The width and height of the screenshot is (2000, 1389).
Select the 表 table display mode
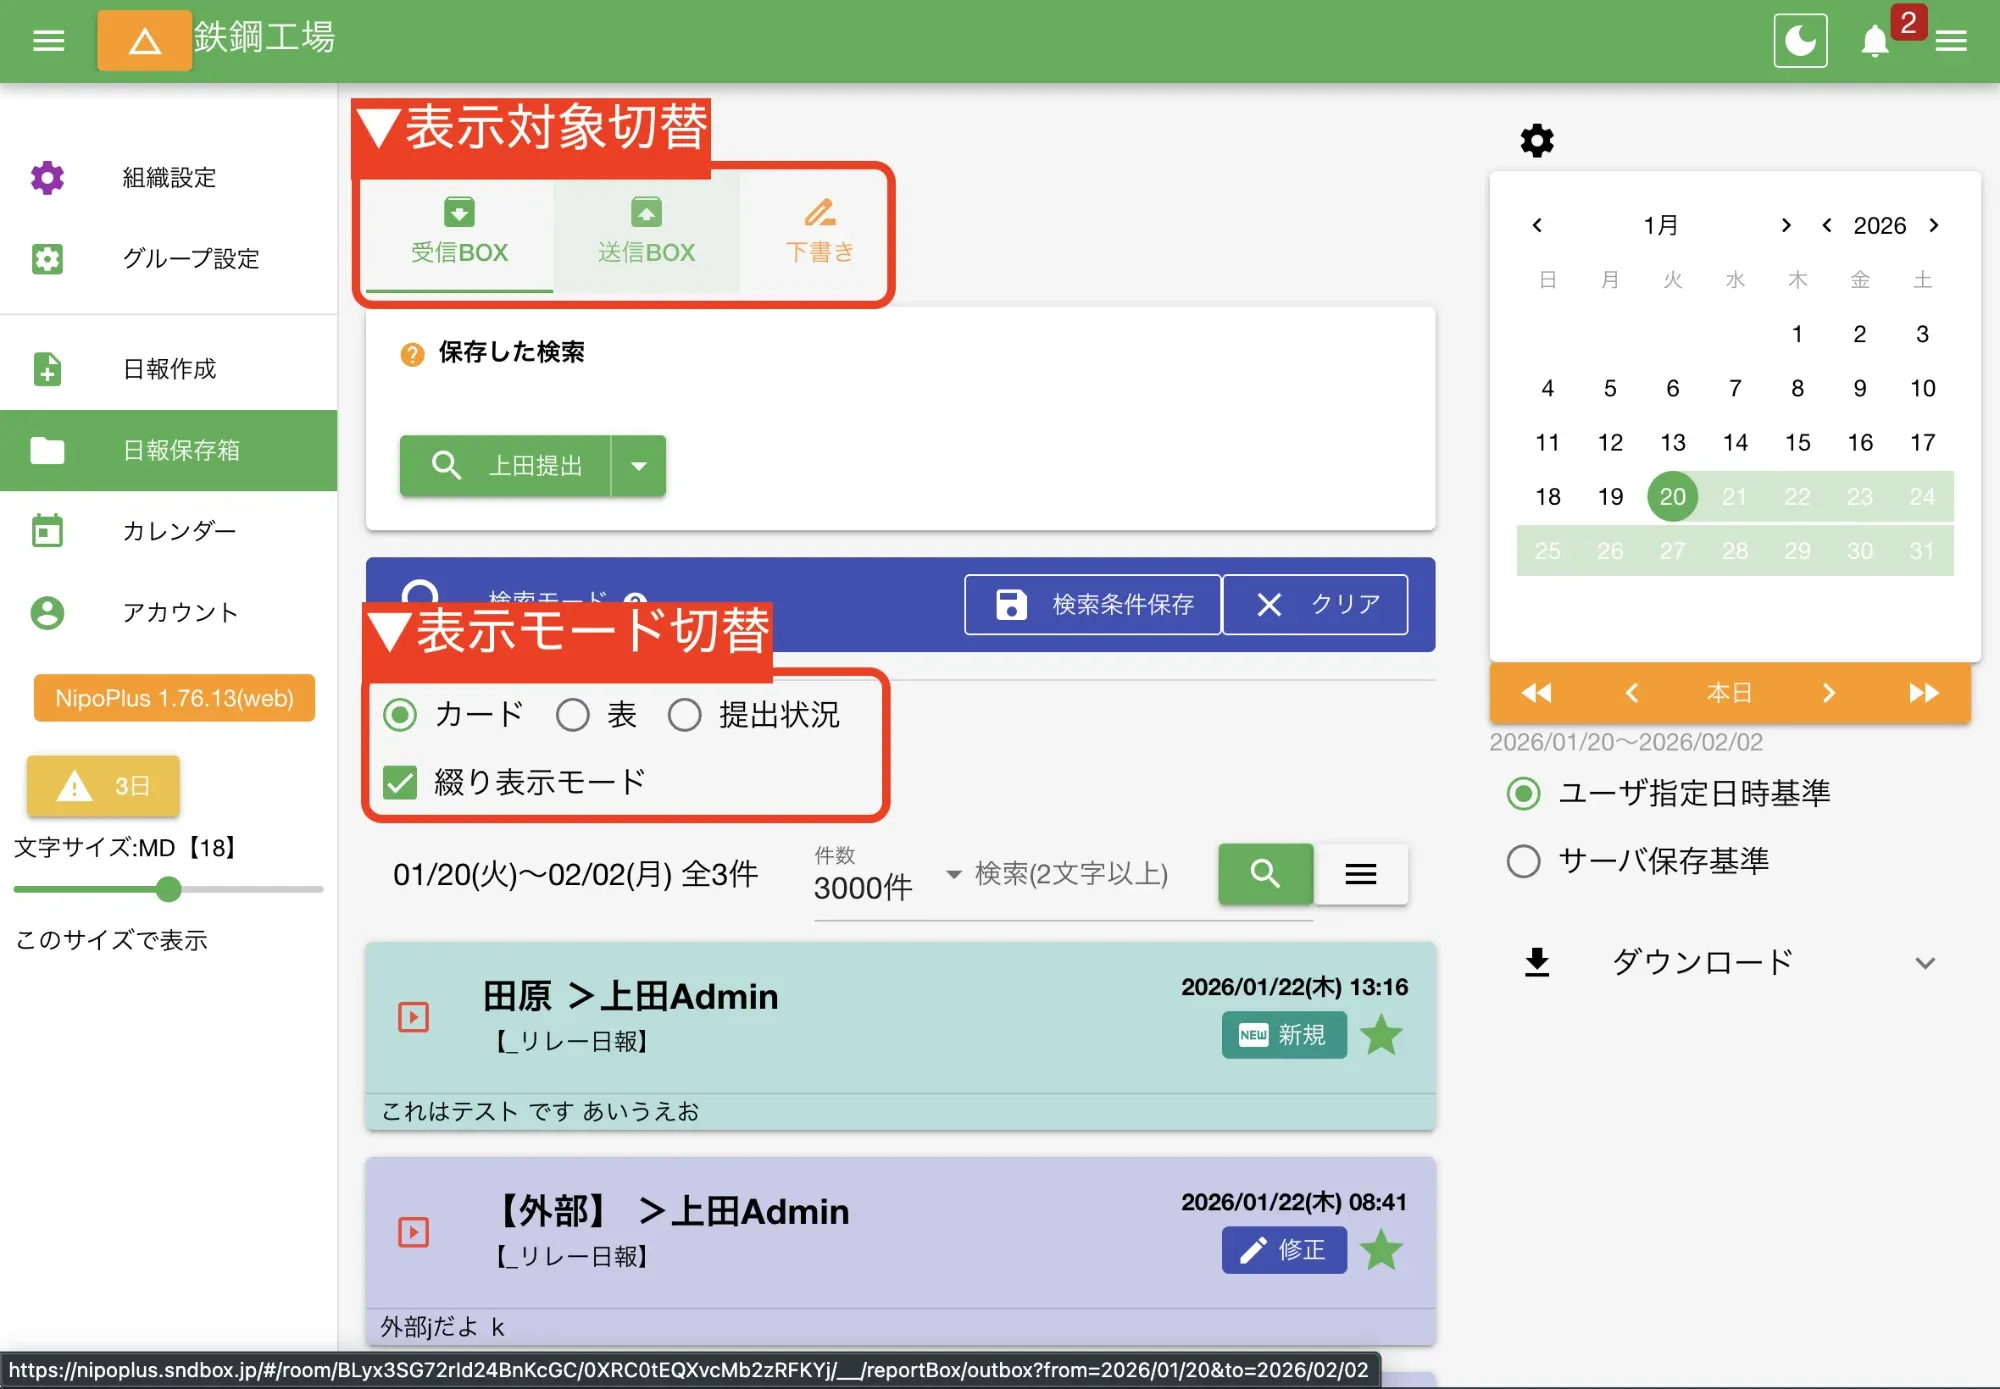(573, 714)
